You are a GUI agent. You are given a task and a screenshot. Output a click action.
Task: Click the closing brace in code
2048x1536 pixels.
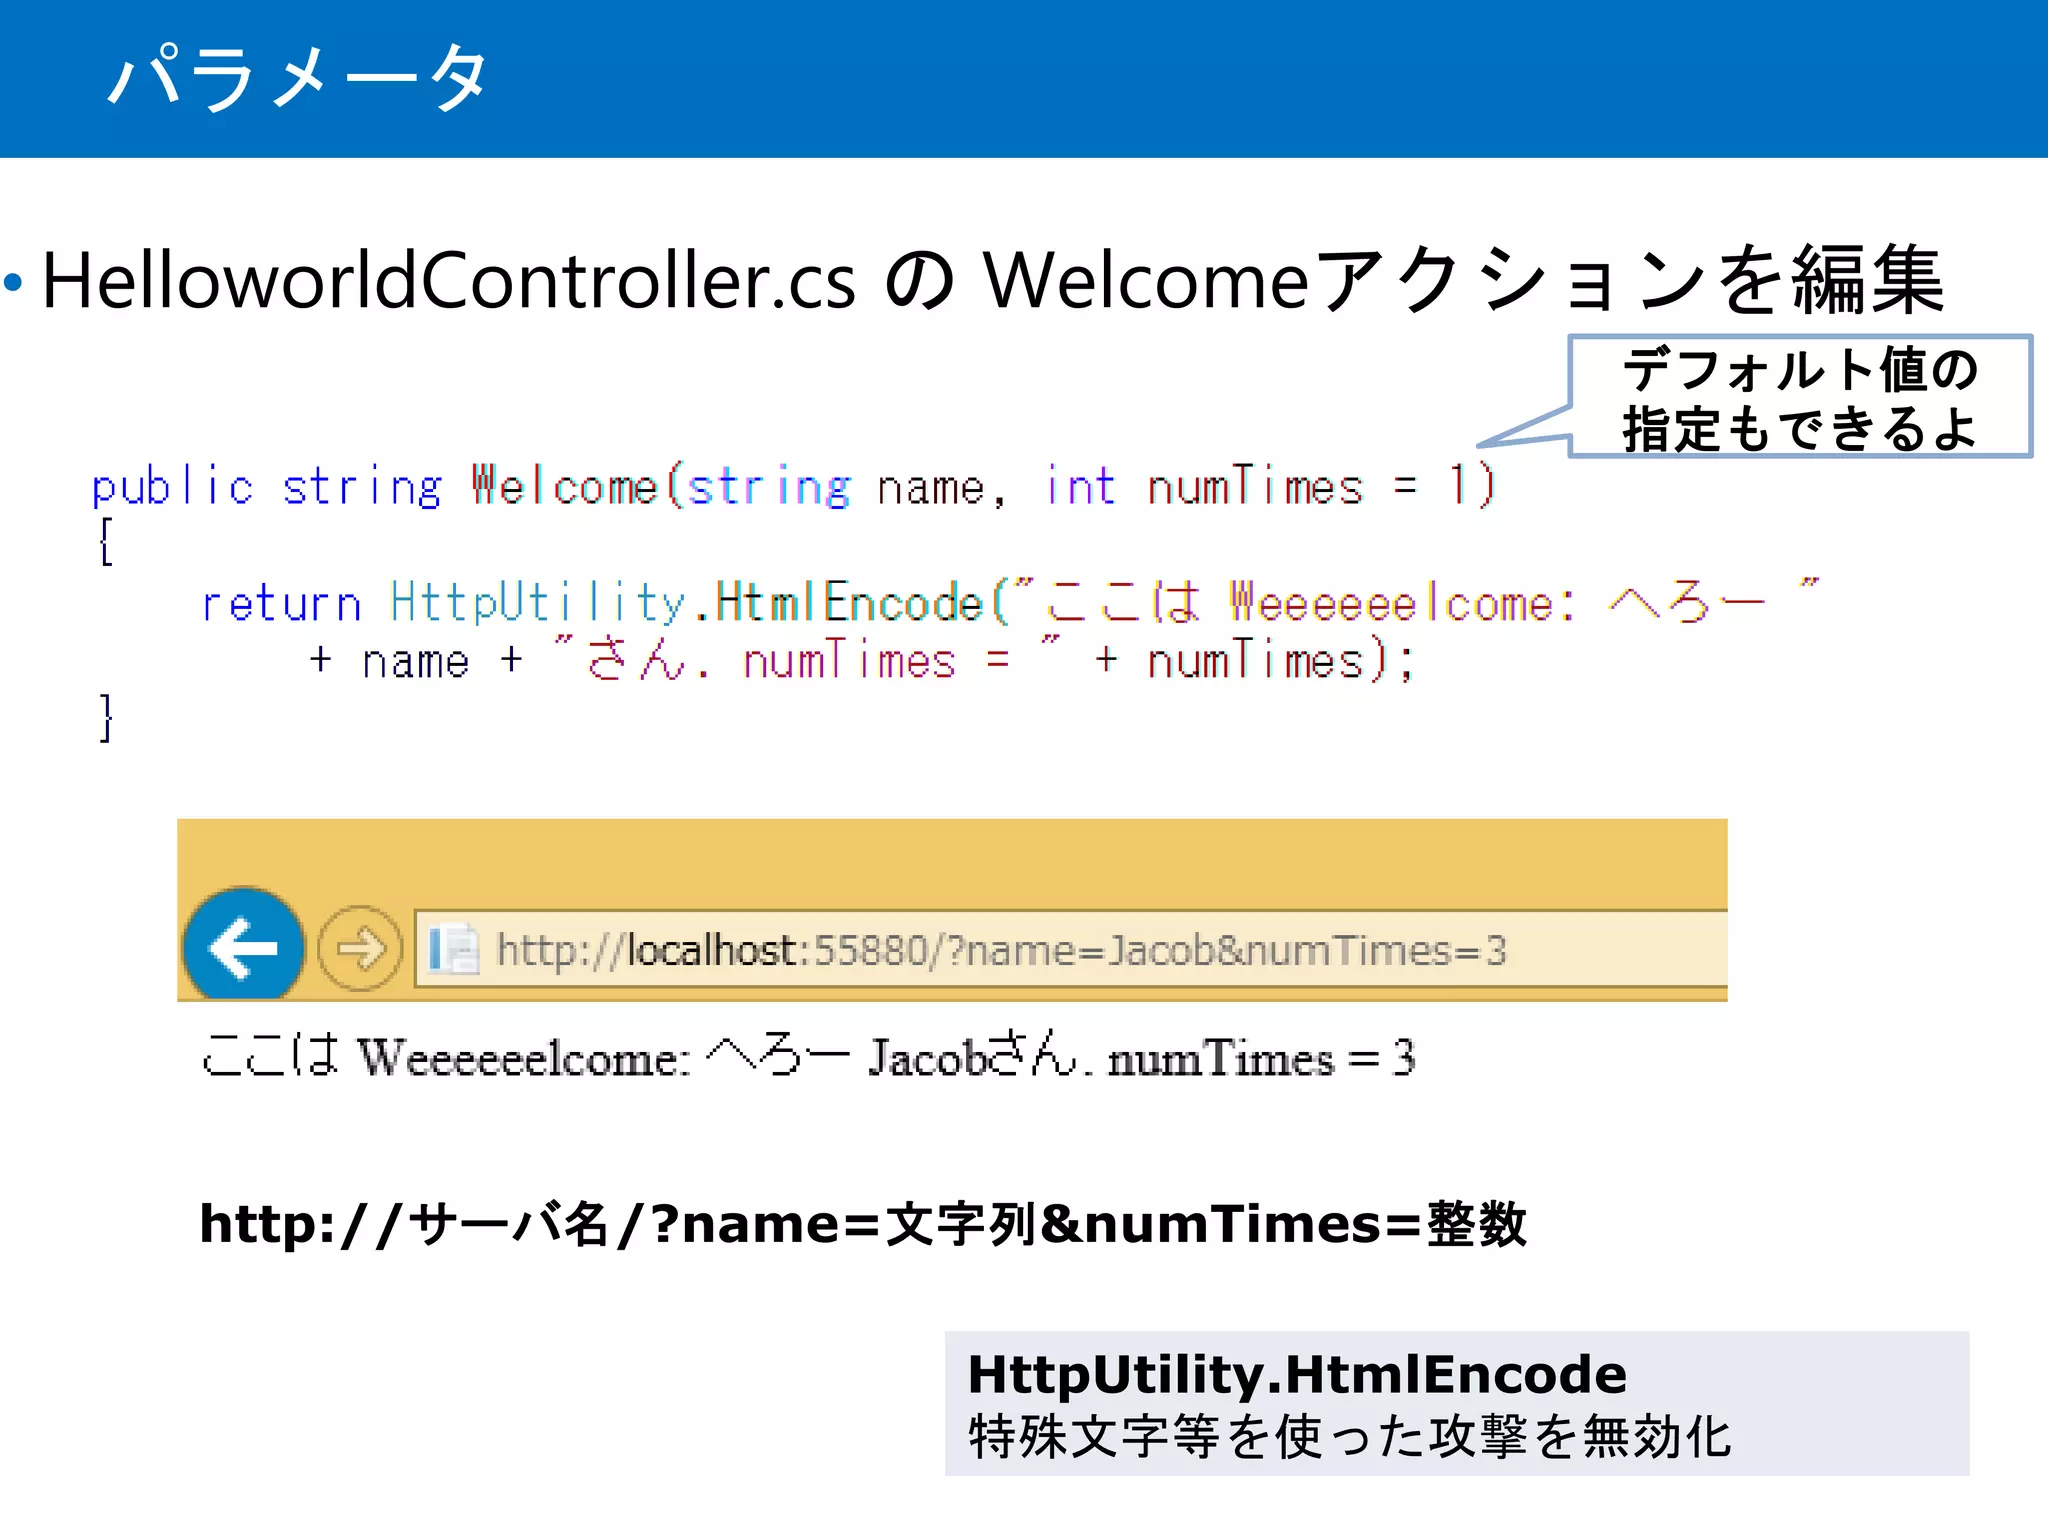click(x=106, y=718)
